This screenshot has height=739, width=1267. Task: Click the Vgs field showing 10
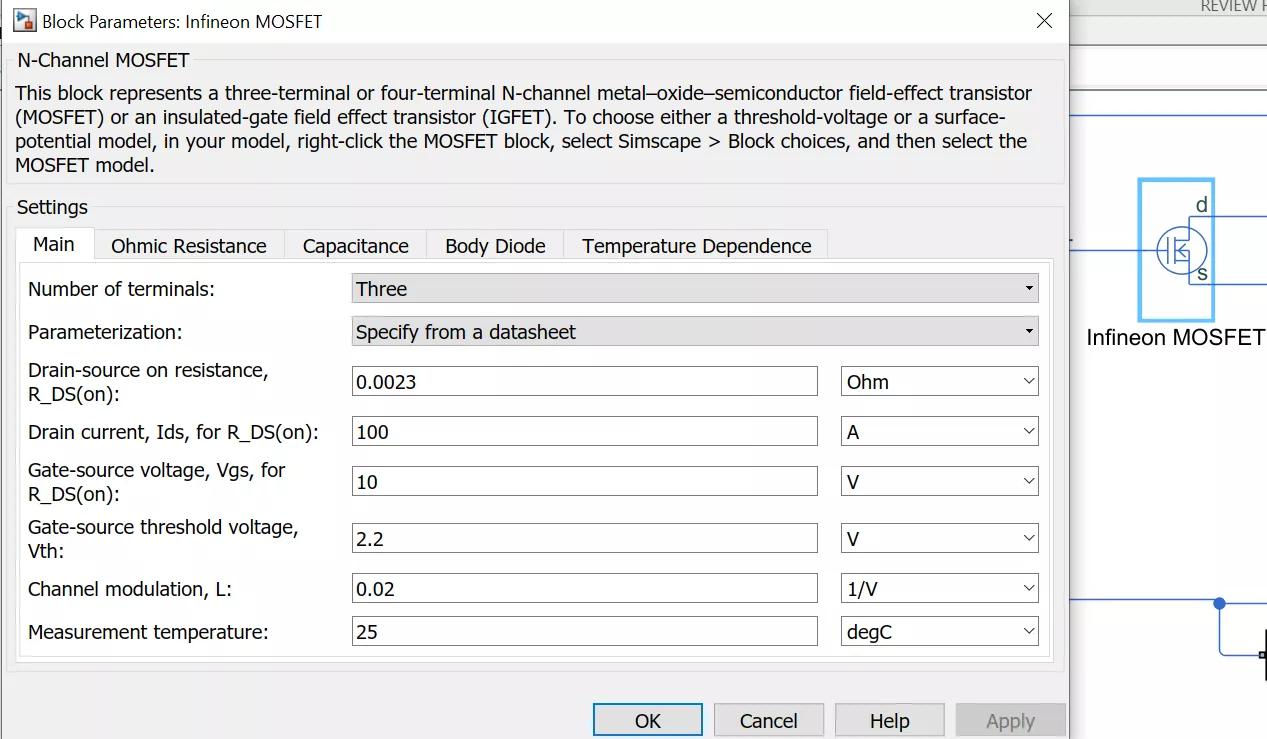point(585,481)
